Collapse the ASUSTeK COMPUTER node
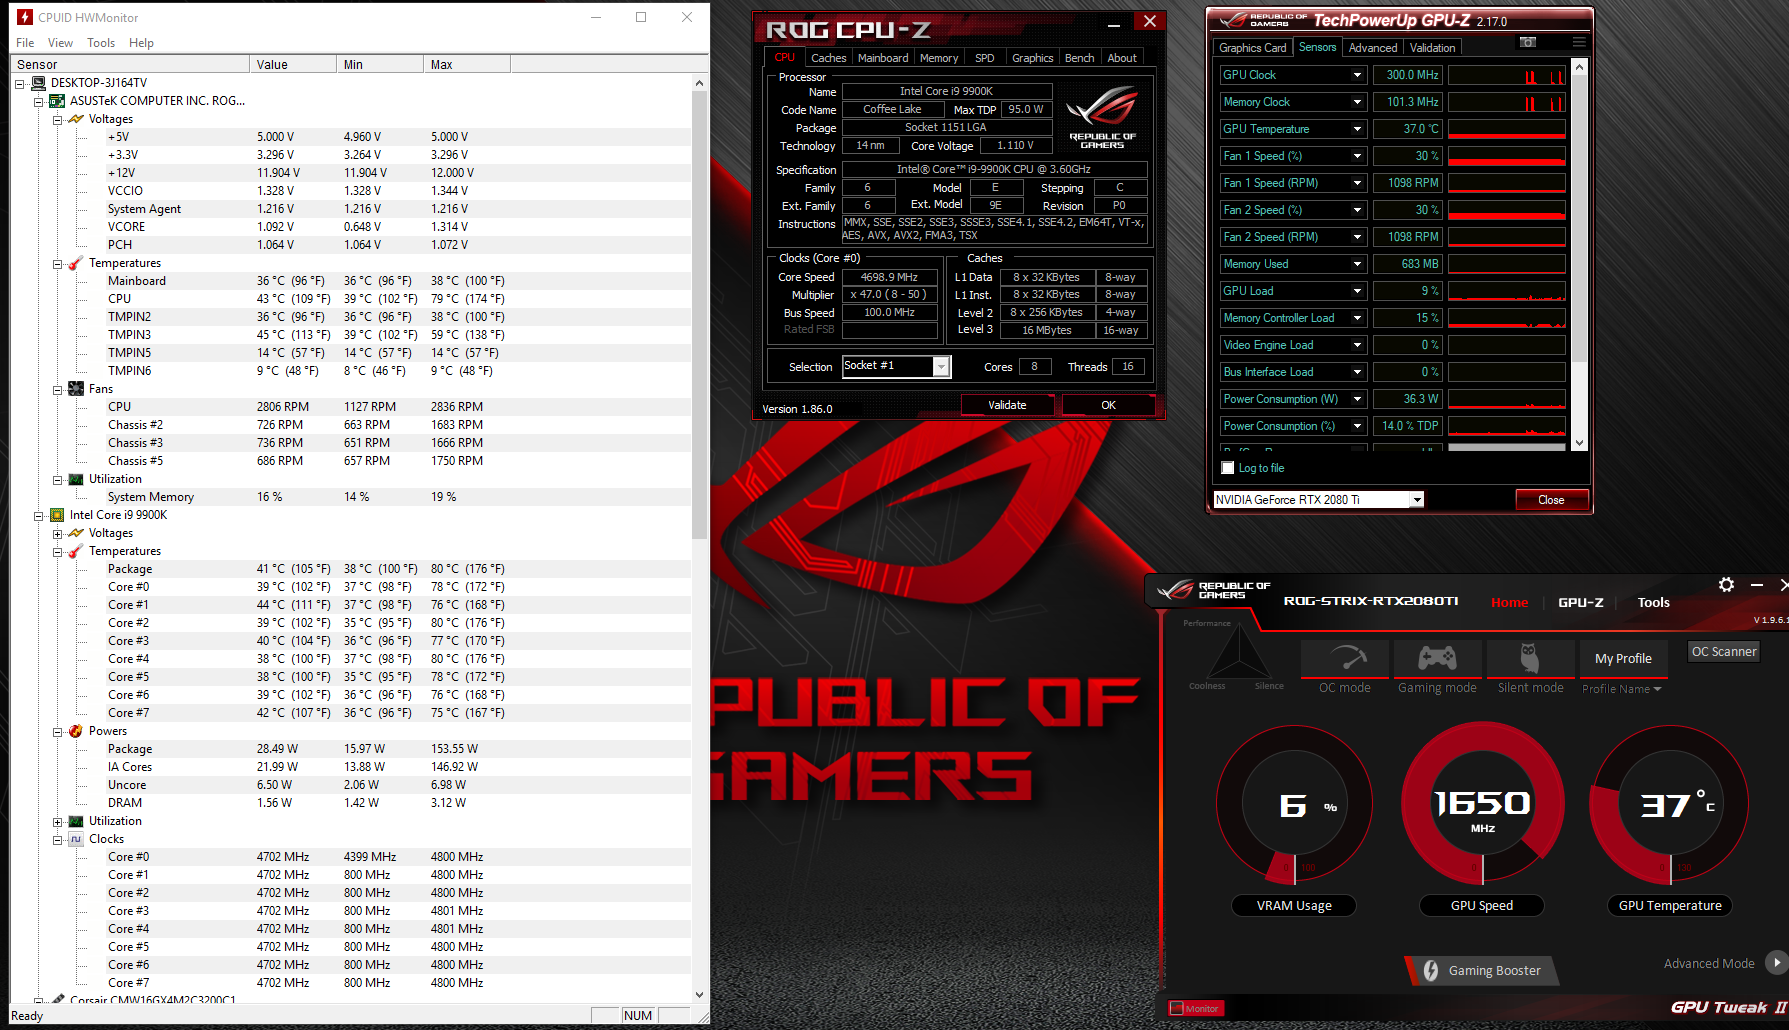The width and height of the screenshot is (1789, 1030). point(39,102)
